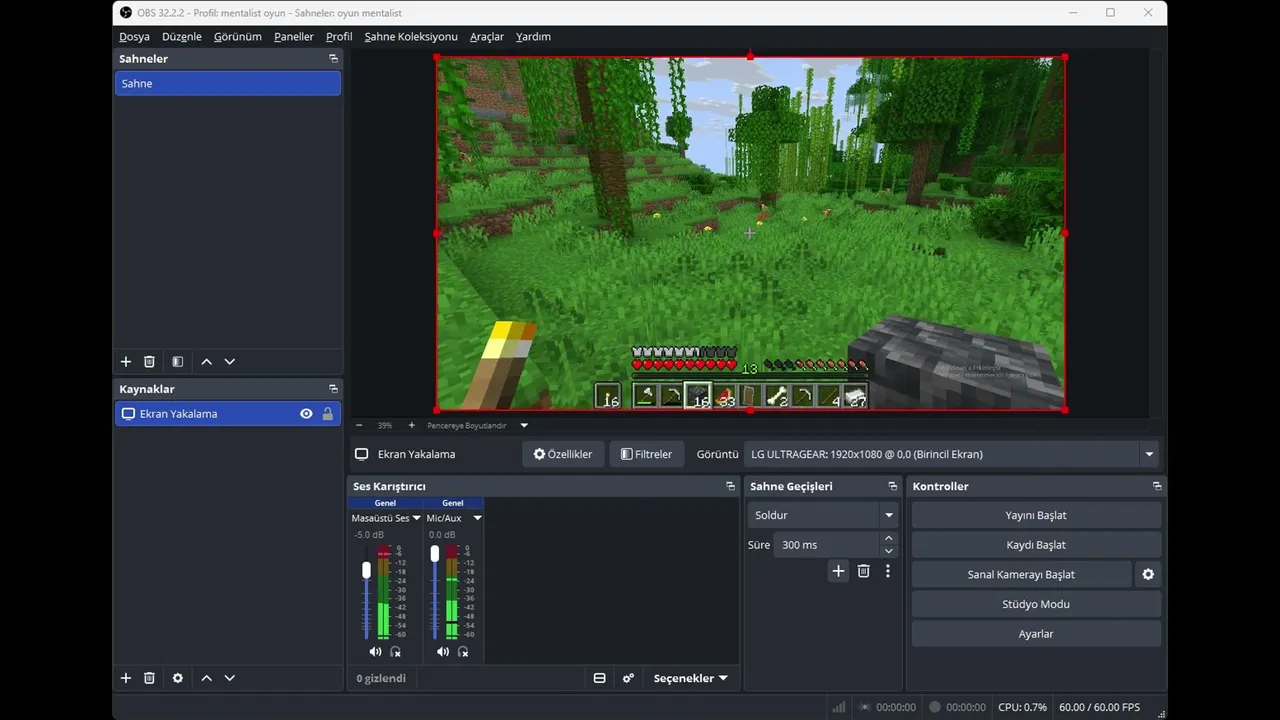Move source up in Kaynaklar list
Image resolution: width=1280 pixels, height=720 pixels.
206,678
